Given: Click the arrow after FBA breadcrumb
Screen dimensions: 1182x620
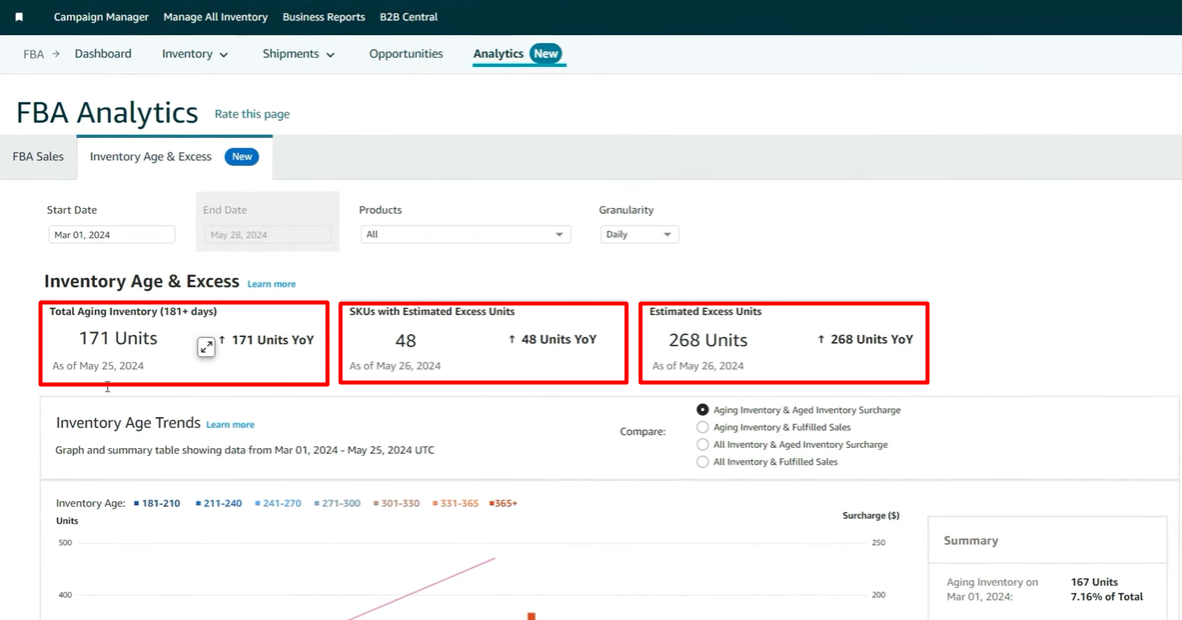Looking at the screenshot, I should click(x=56, y=54).
